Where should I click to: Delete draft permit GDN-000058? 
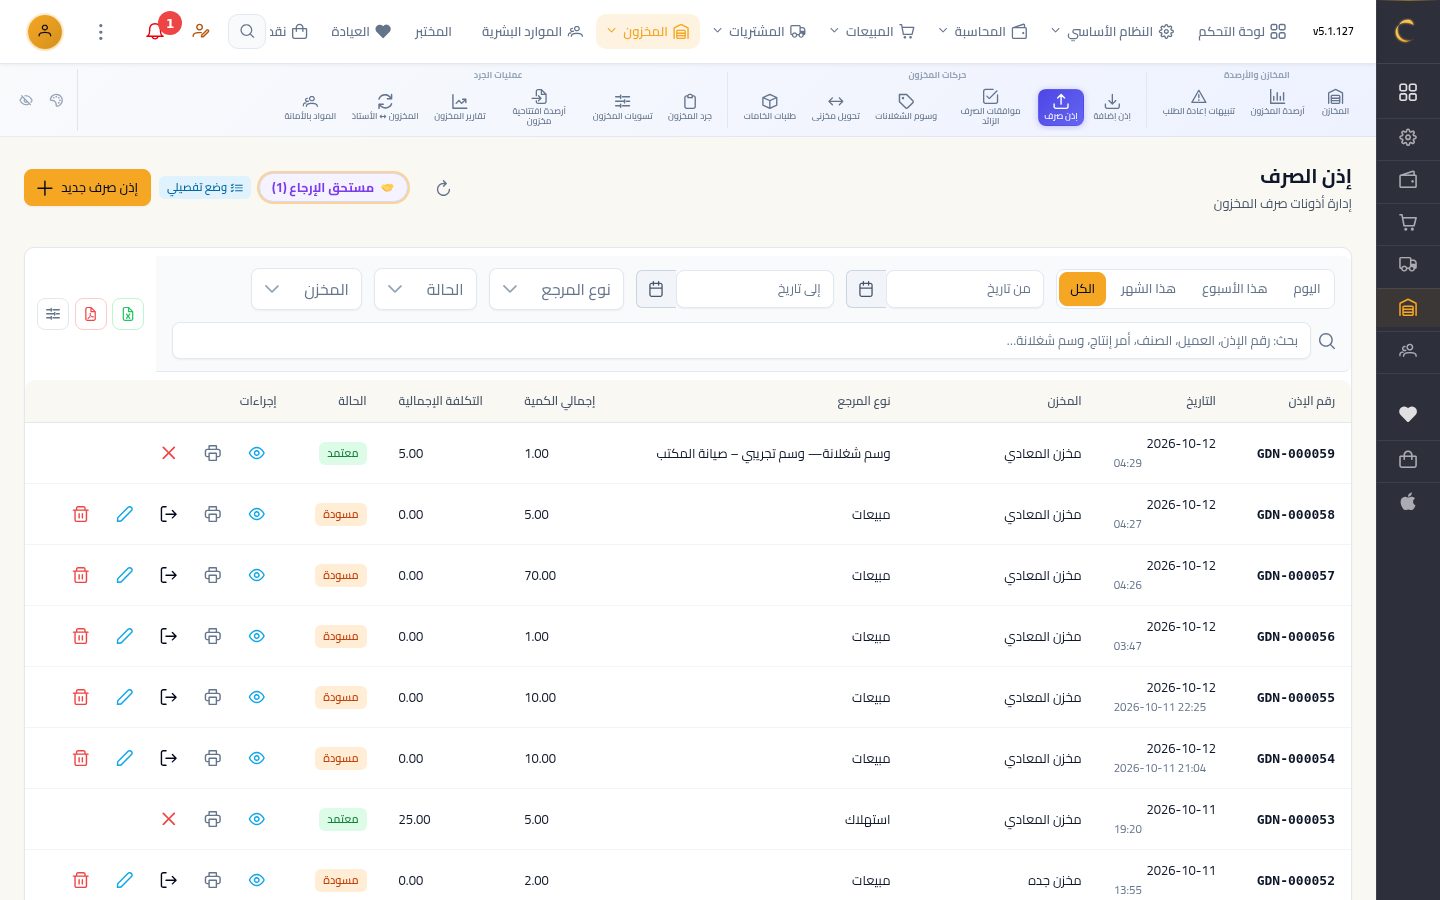pyautogui.click(x=81, y=514)
